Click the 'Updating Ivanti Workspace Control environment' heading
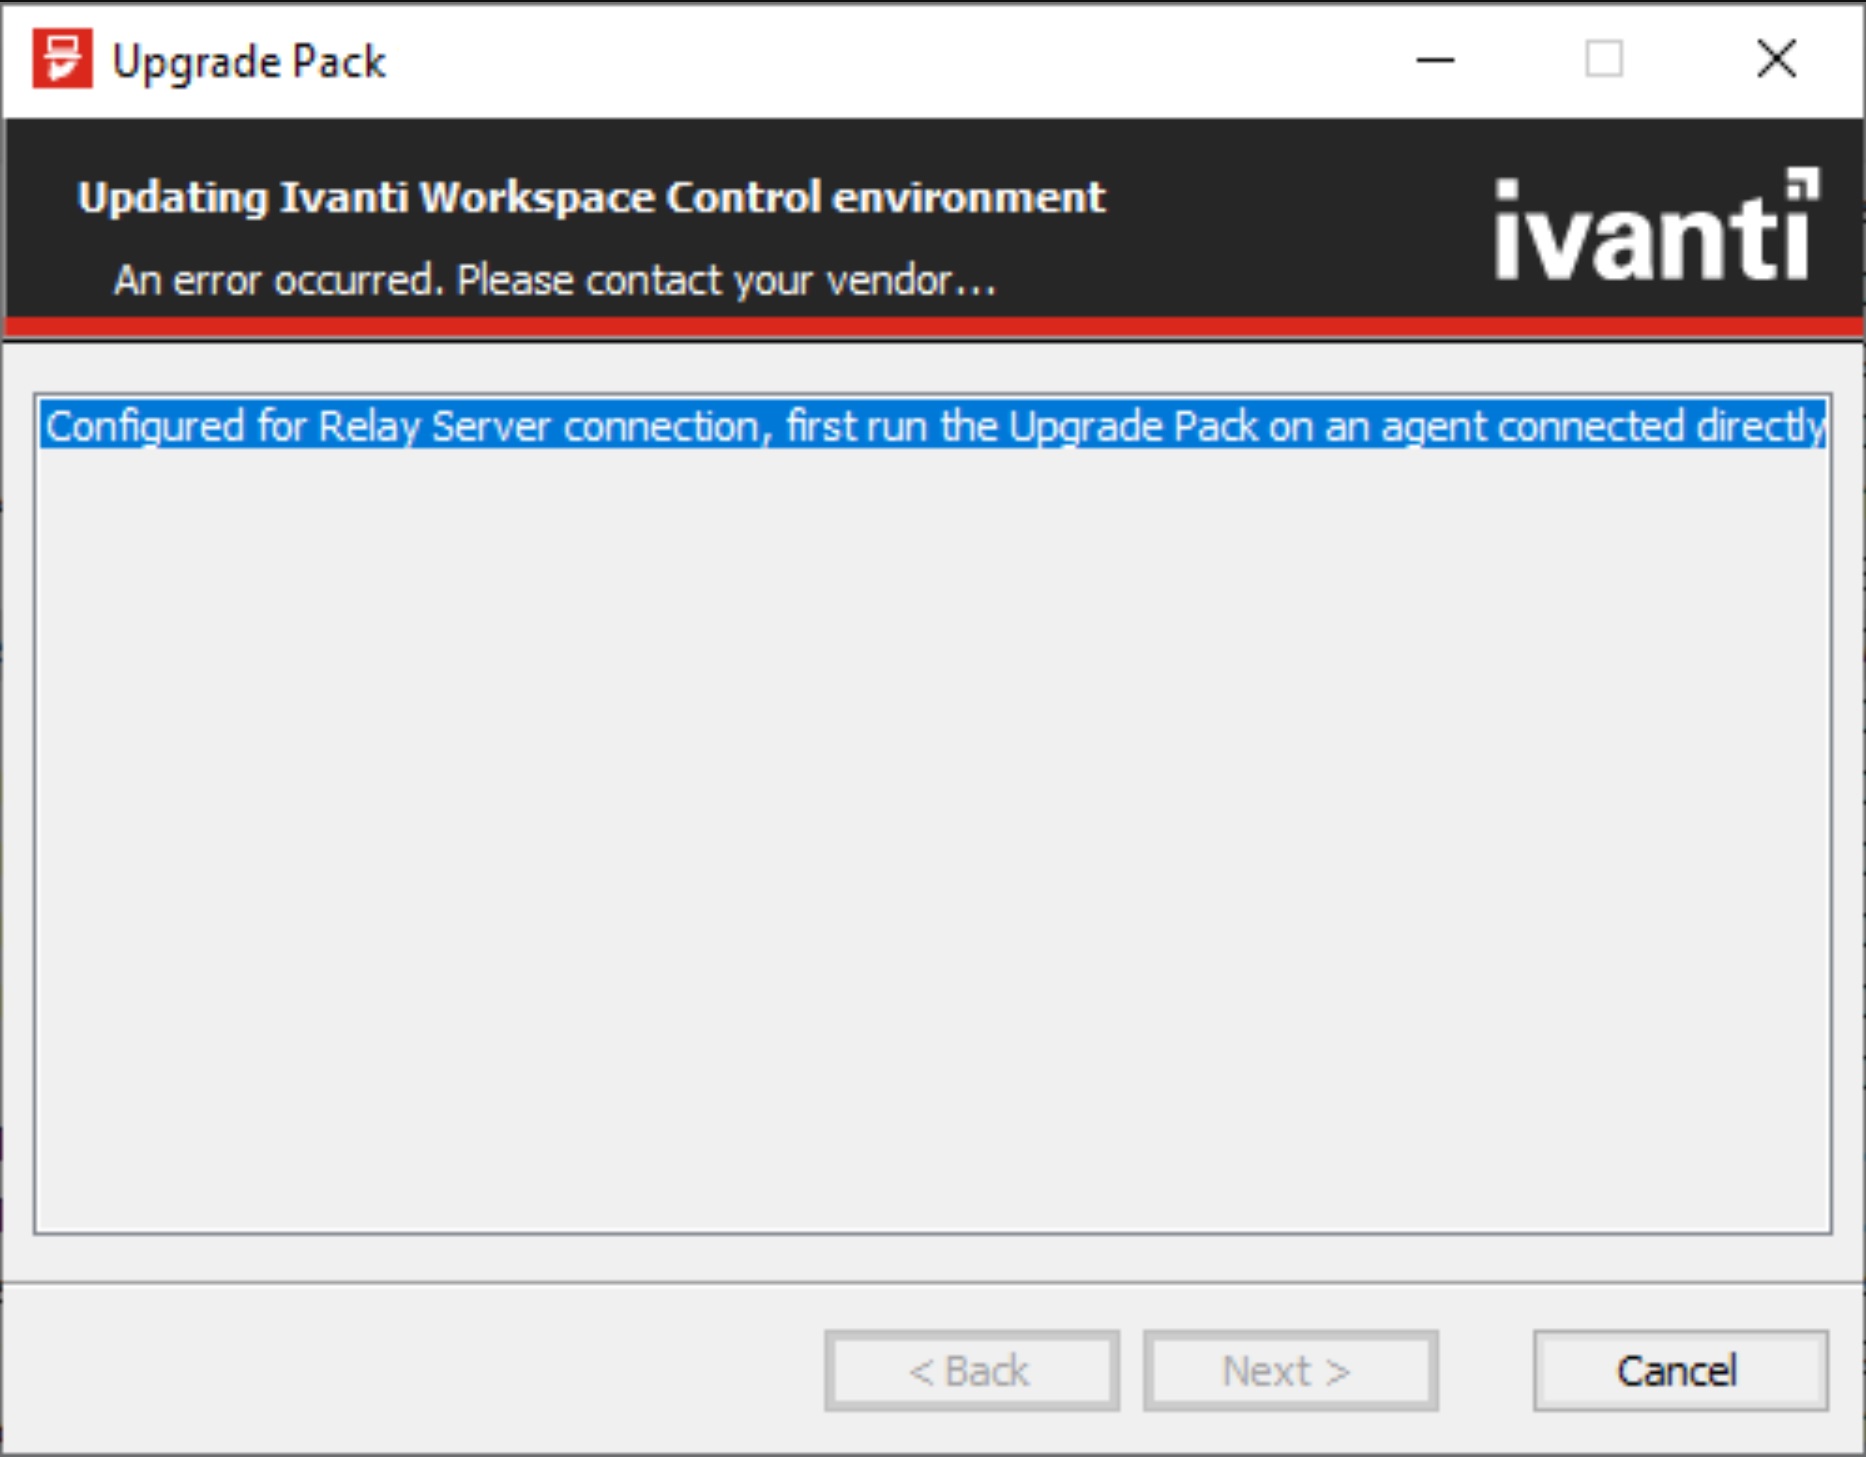The width and height of the screenshot is (1866, 1457). tap(591, 197)
